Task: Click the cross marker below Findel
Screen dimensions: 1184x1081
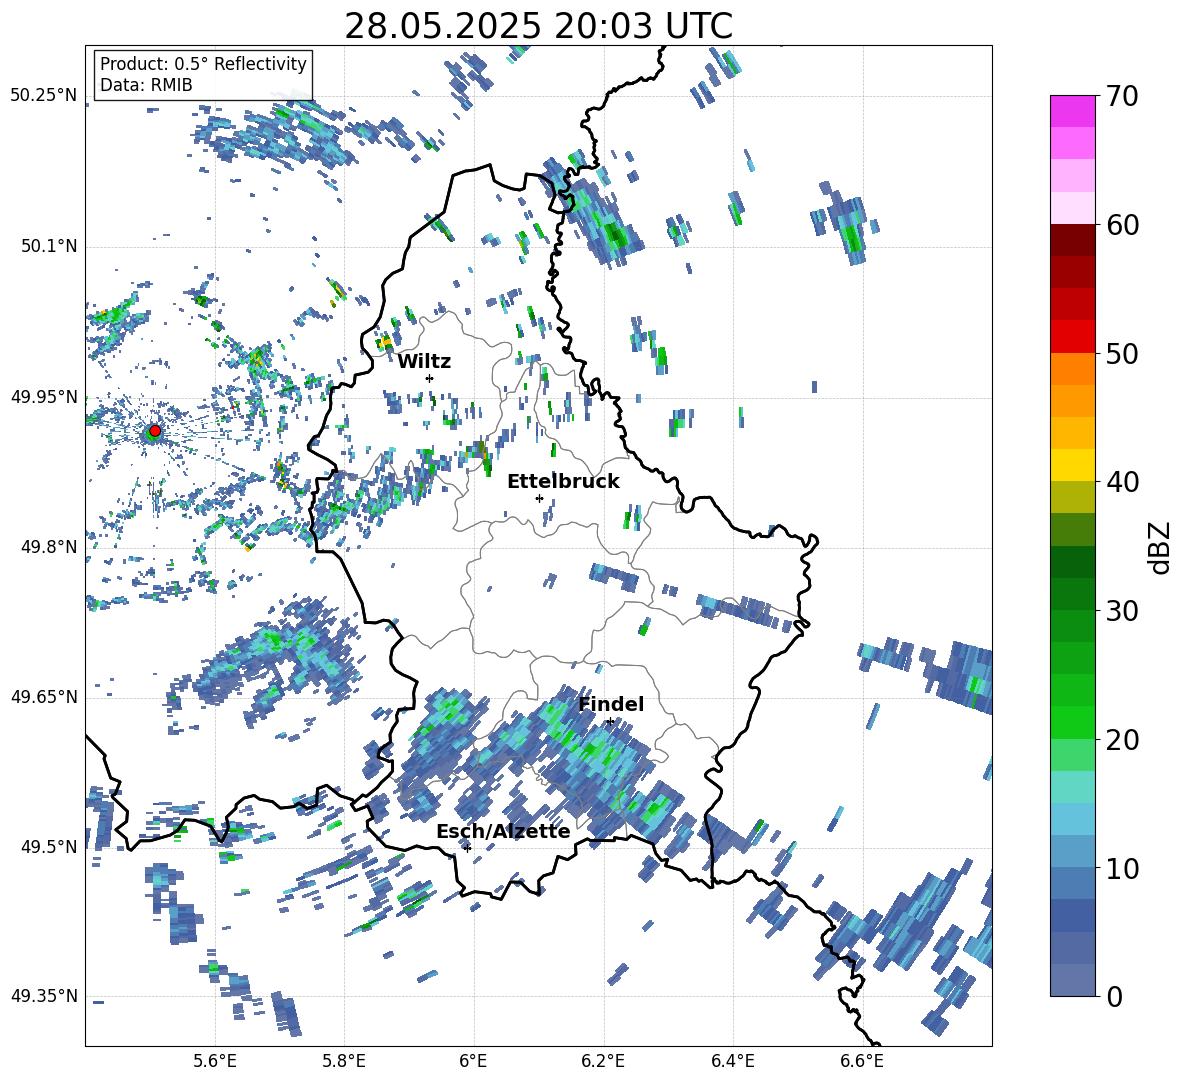Action: (x=610, y=722)
